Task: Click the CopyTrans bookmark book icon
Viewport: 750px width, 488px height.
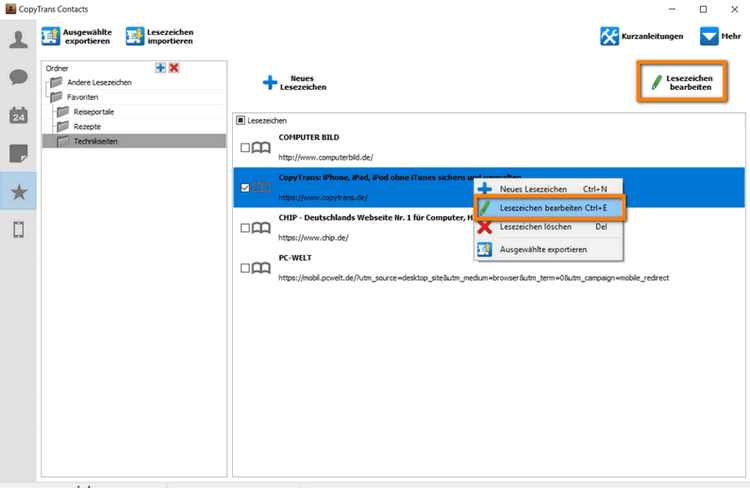Action: [261, 188]
